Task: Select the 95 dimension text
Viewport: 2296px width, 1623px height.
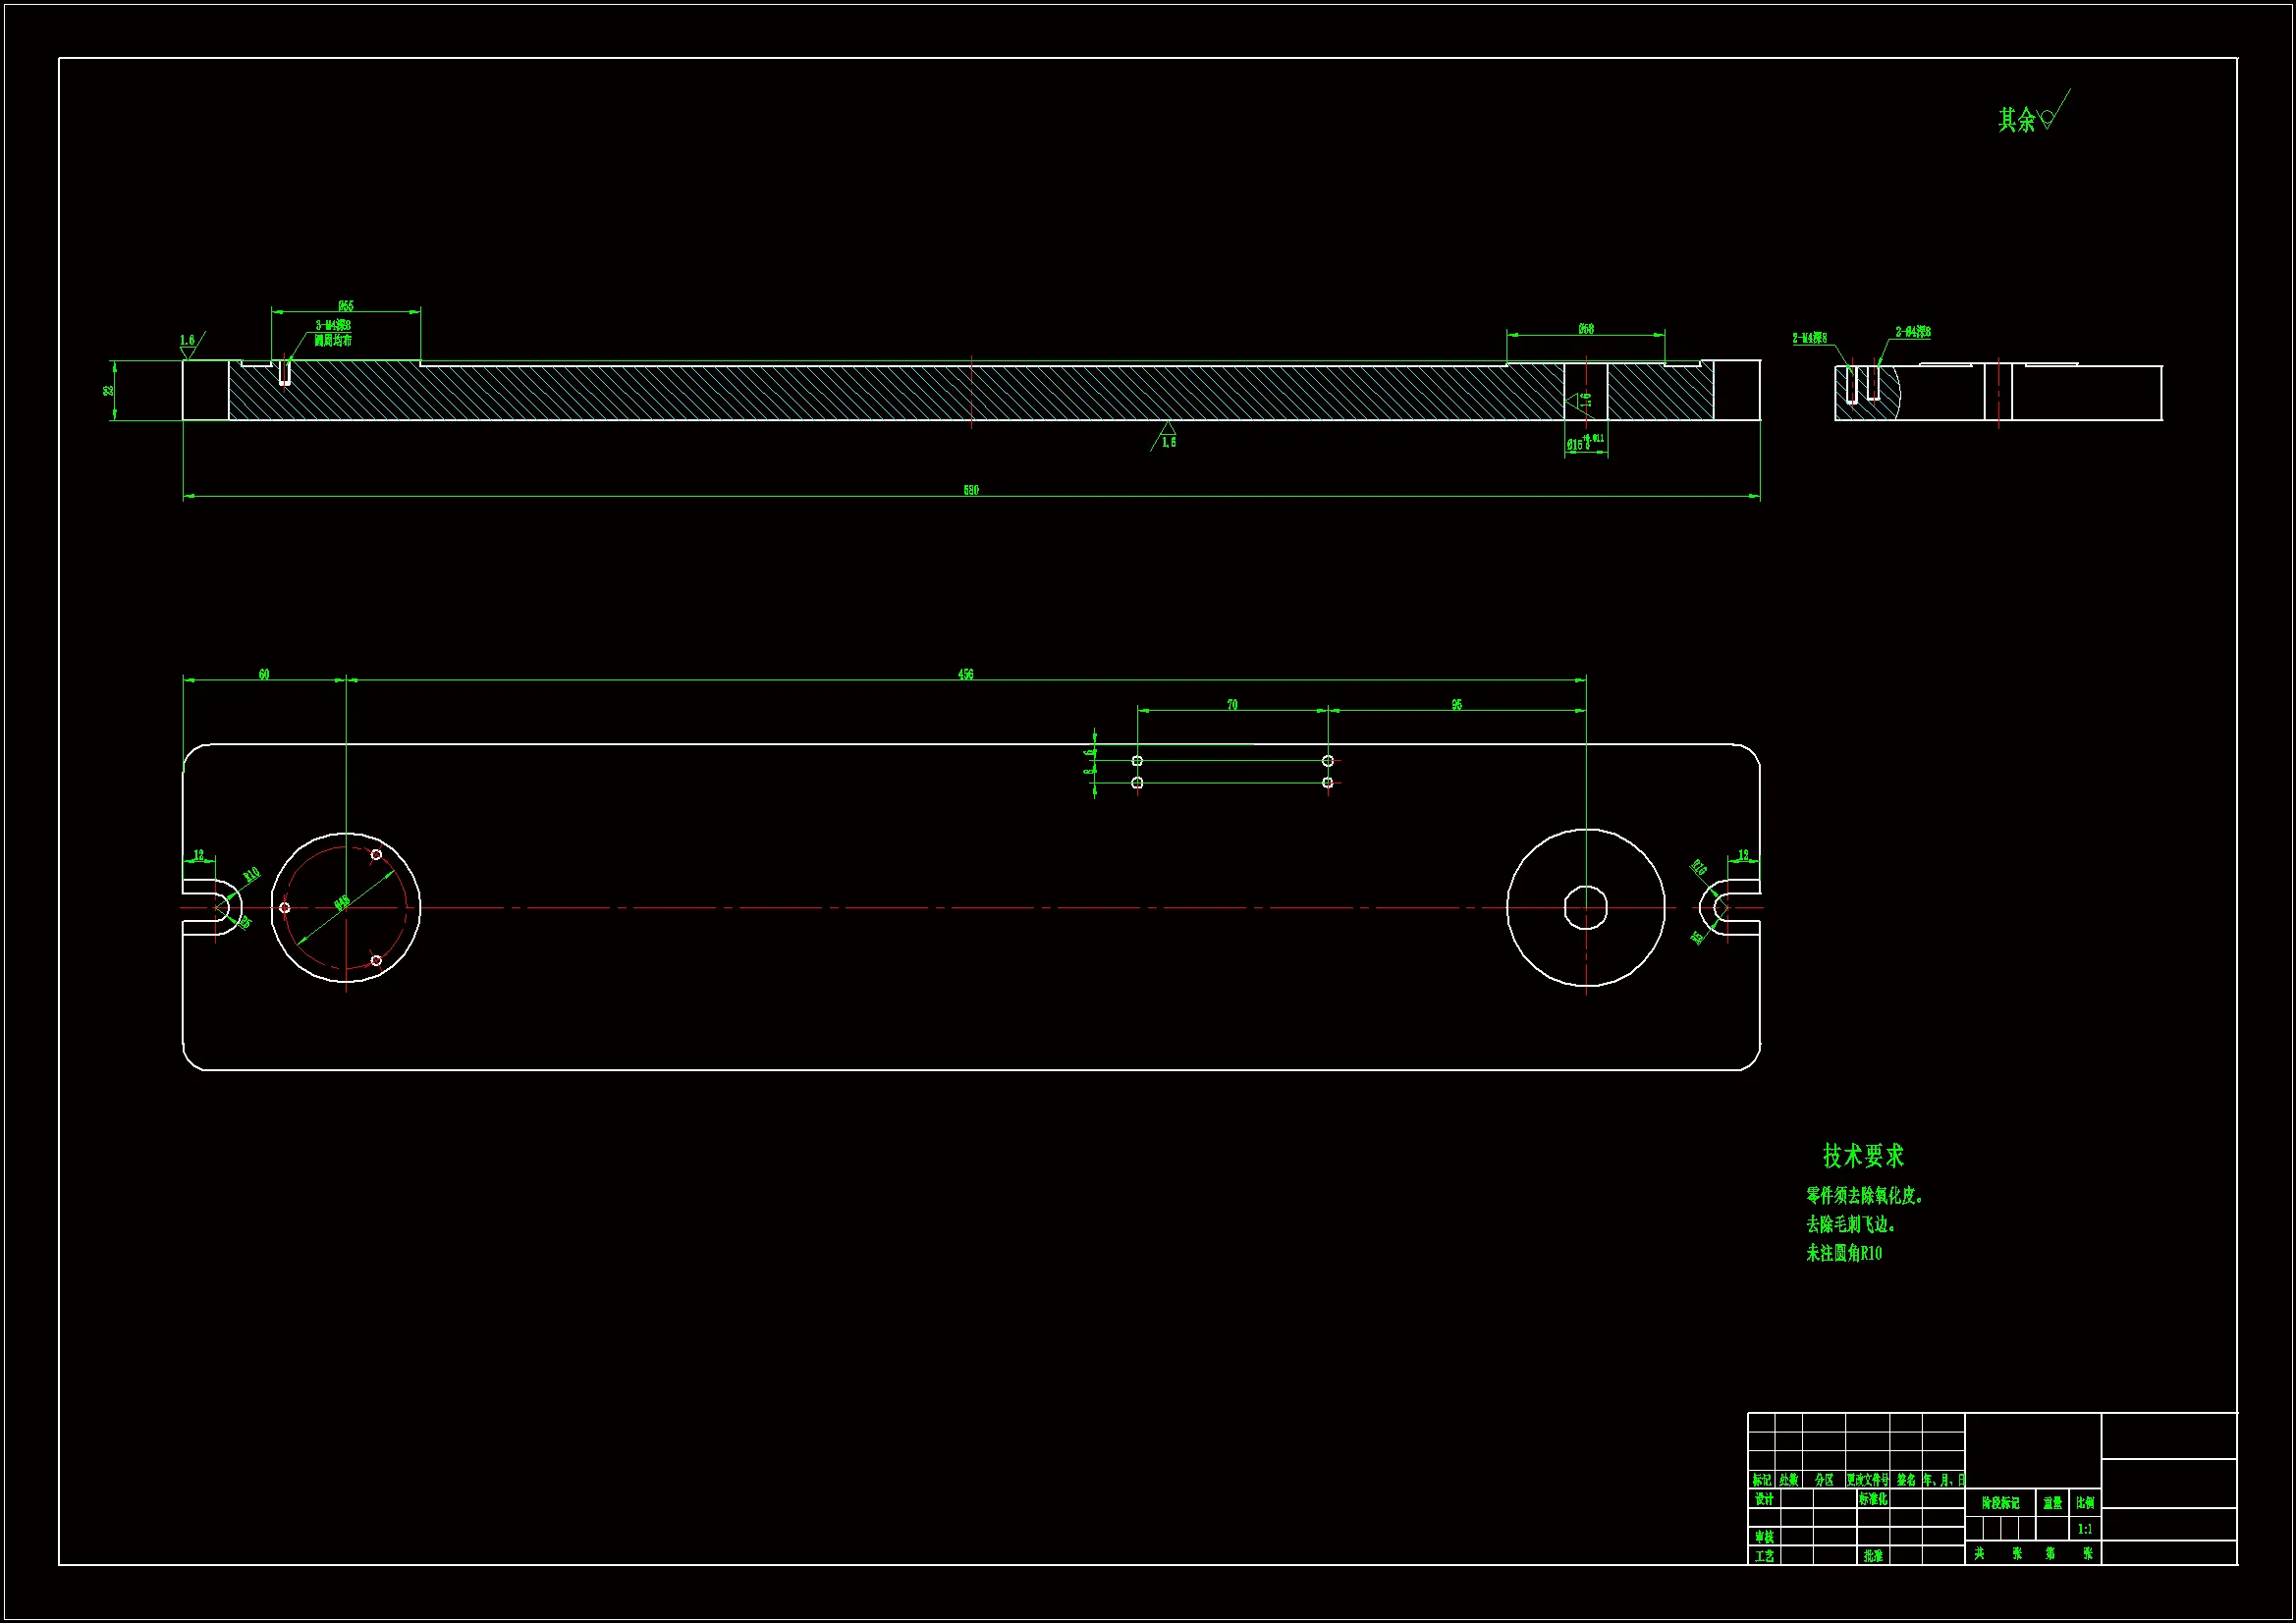Action: (1456, 705)
